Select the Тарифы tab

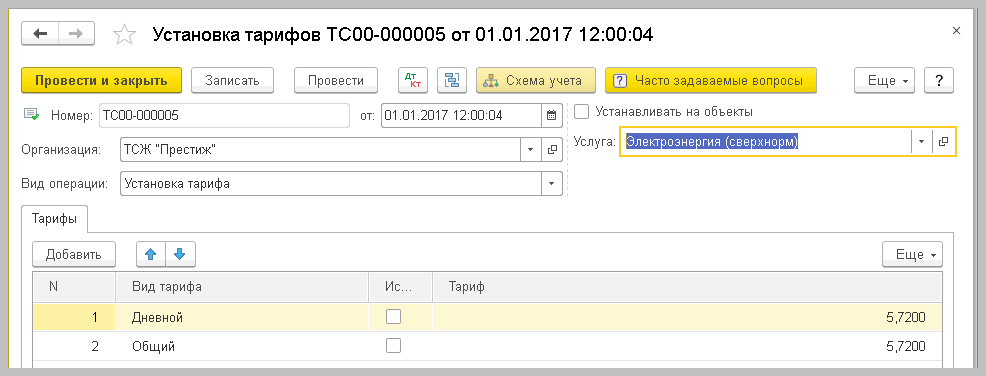54,219
